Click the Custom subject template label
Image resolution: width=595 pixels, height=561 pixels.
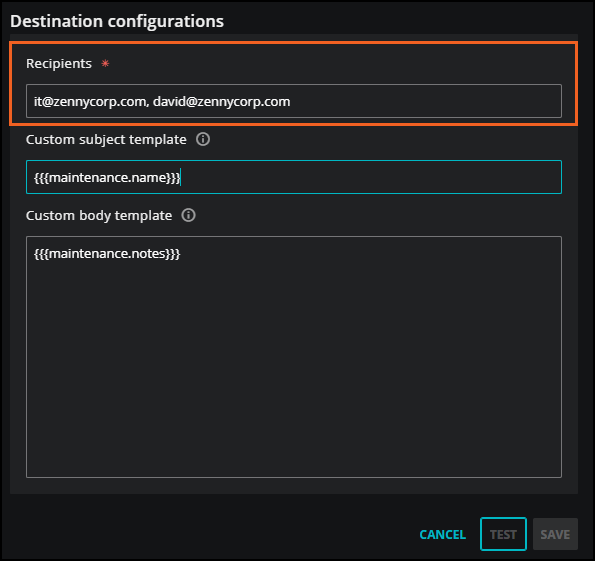click(106, 140)
